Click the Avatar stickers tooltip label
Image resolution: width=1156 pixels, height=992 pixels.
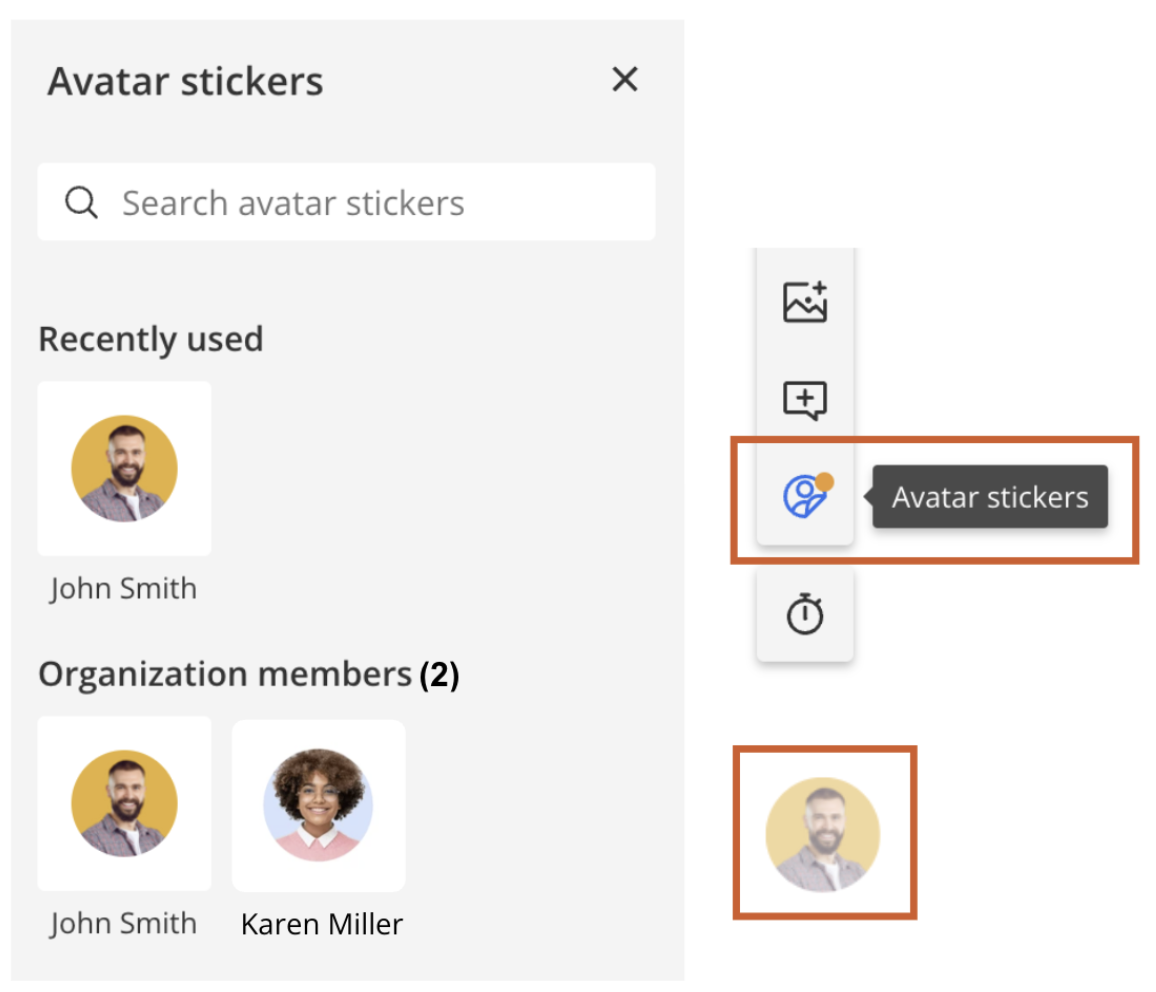(x=990, y=497)
